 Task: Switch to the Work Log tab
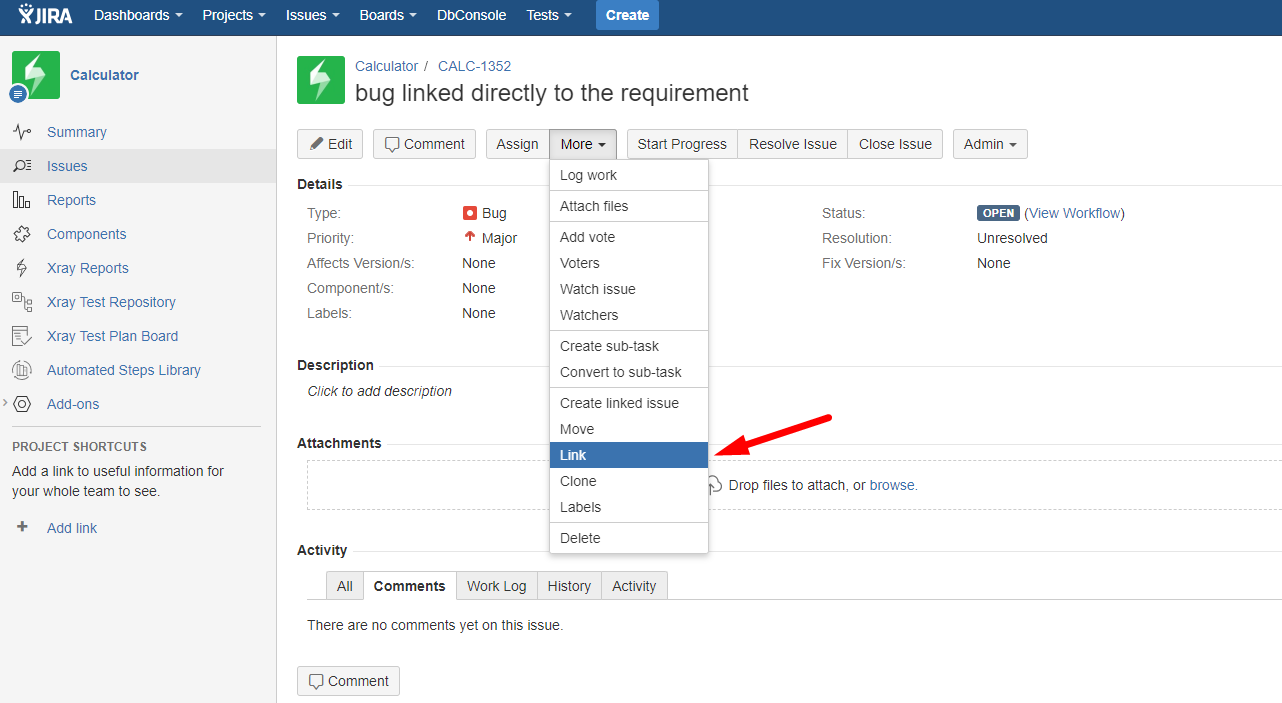point(496,586)
